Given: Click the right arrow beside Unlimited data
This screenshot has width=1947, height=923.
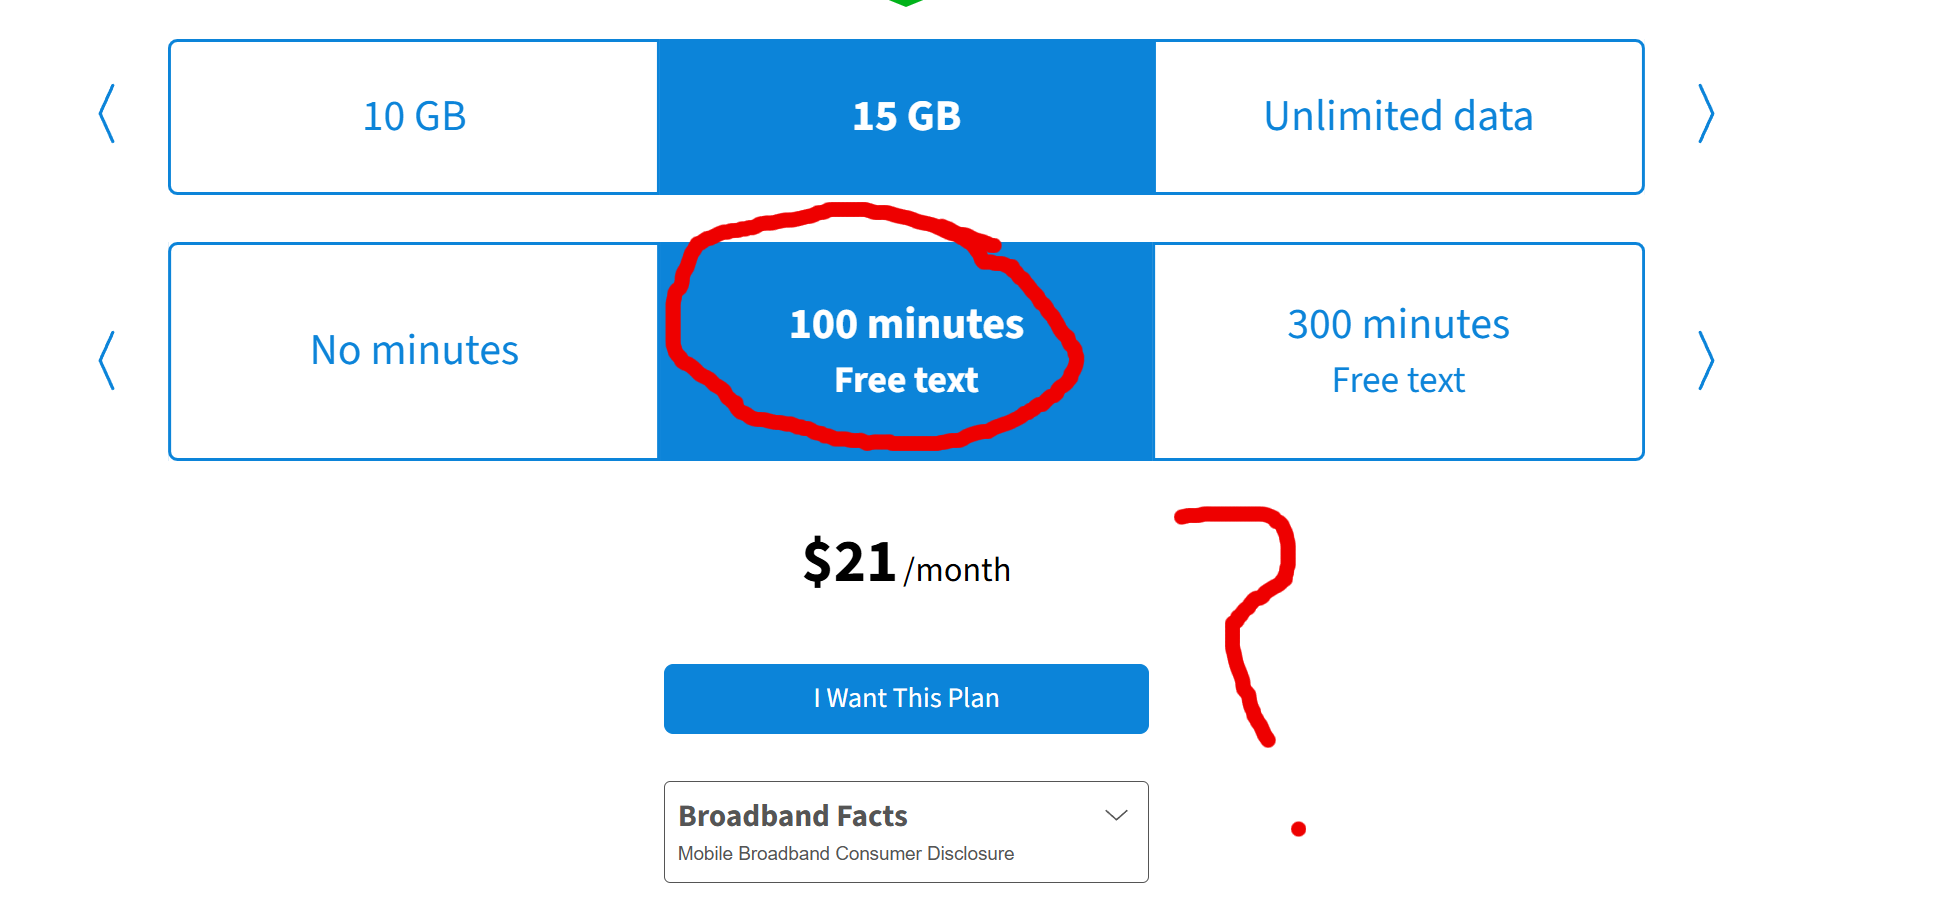Looking at the screenshot, I should click(x=1706, y=113).
